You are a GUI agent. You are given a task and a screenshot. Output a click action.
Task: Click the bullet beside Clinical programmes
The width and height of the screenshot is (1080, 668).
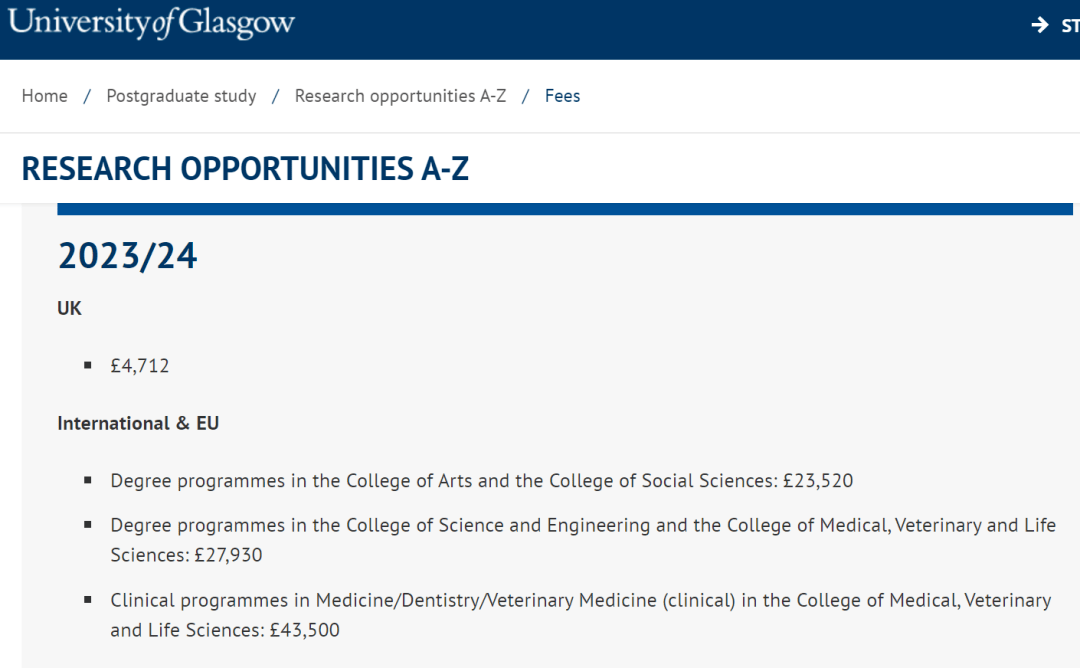click(87, 600)
